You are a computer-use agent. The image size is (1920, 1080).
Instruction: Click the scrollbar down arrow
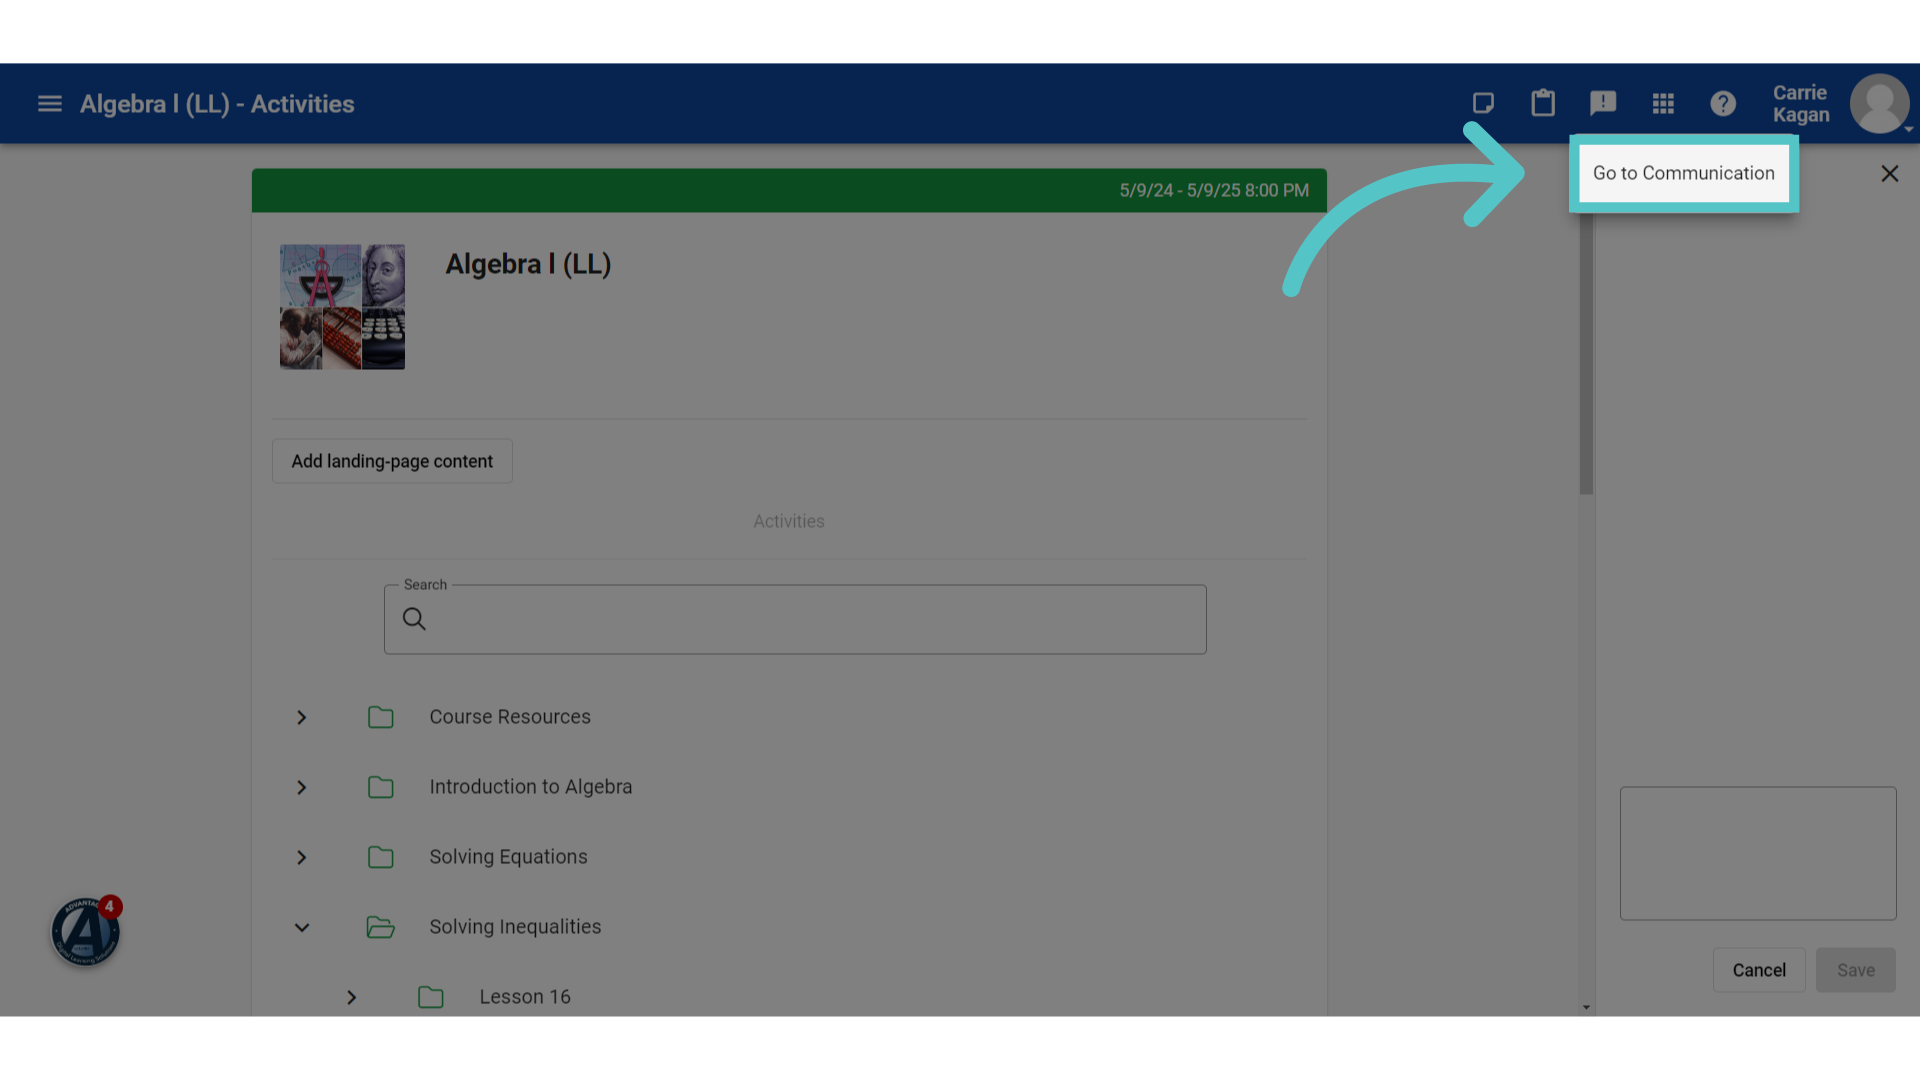click(1586, 1007)
